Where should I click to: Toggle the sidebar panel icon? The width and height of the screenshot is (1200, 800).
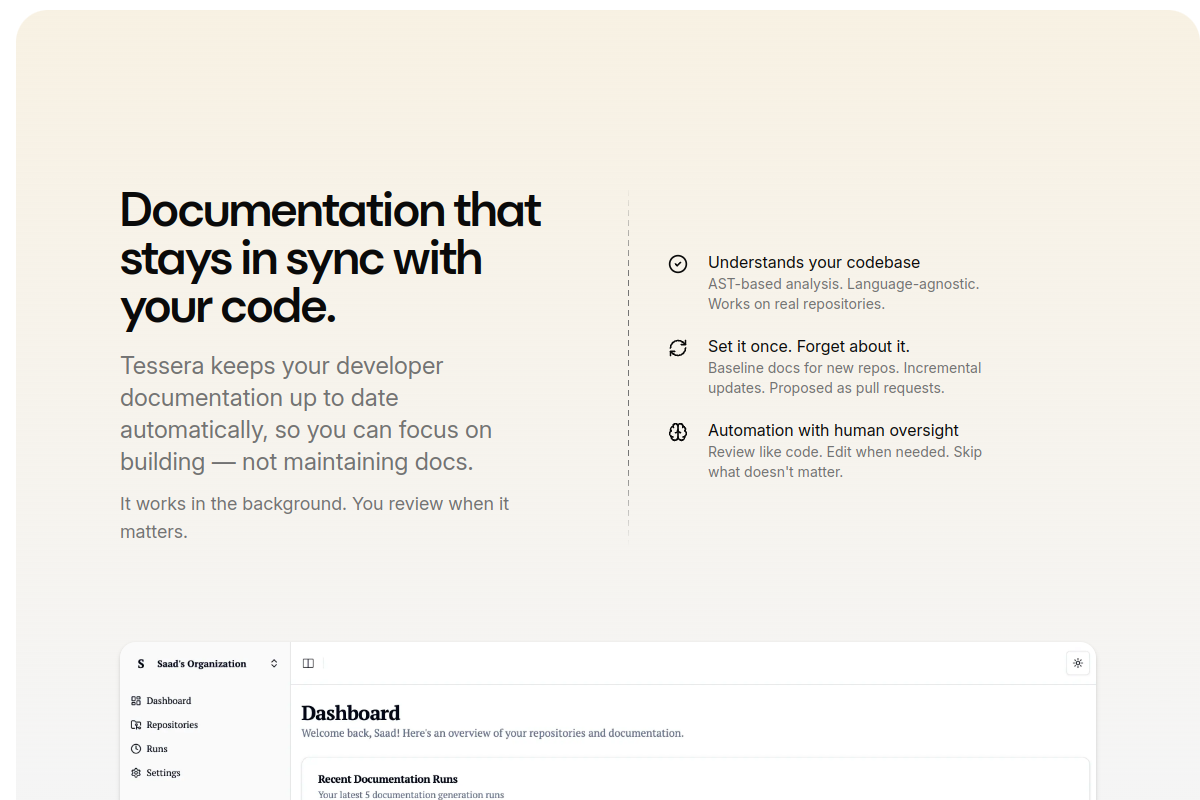(x=308, y=663)
